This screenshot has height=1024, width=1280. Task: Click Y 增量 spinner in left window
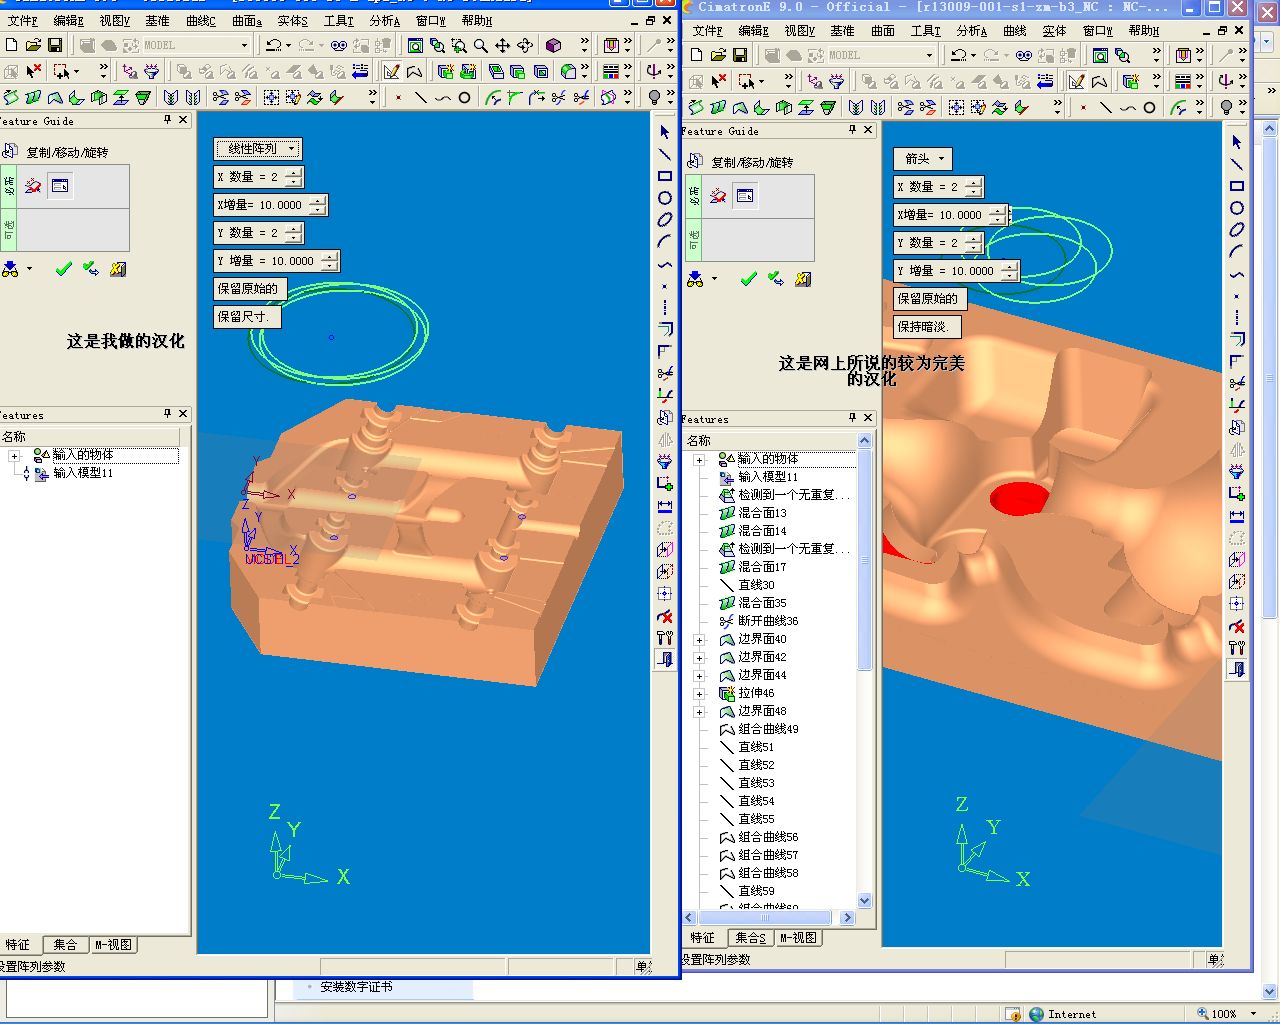329,261
